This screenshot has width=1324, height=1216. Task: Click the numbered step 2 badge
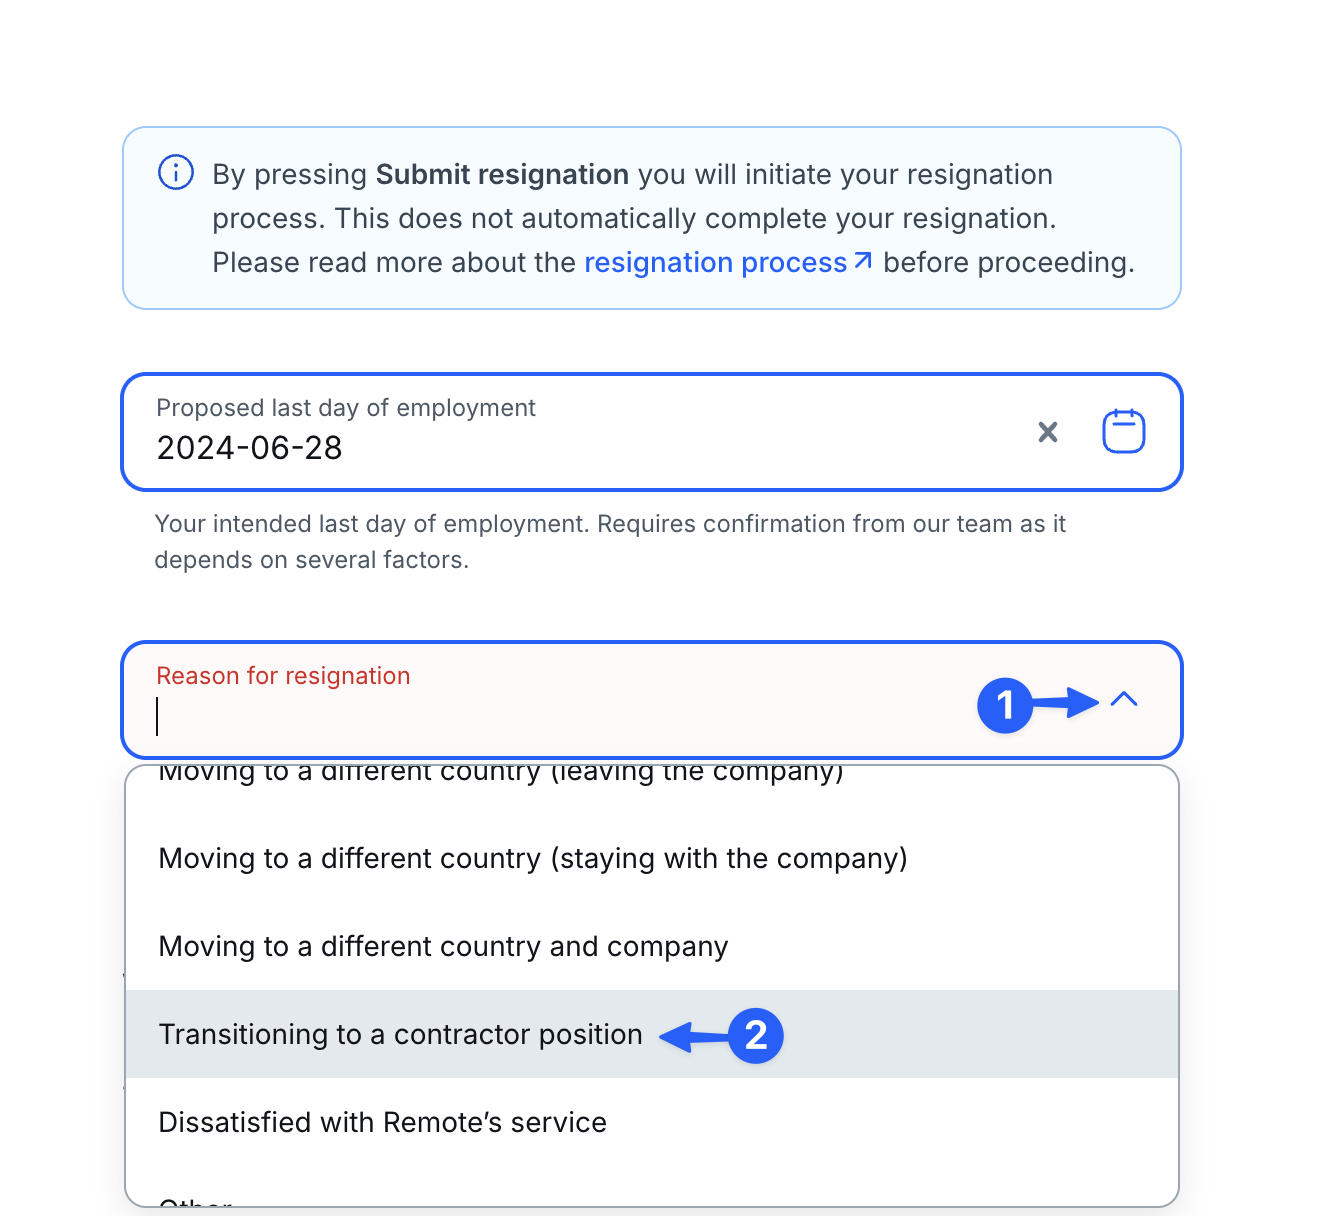pyautogui.click(x=756, y=1035)
